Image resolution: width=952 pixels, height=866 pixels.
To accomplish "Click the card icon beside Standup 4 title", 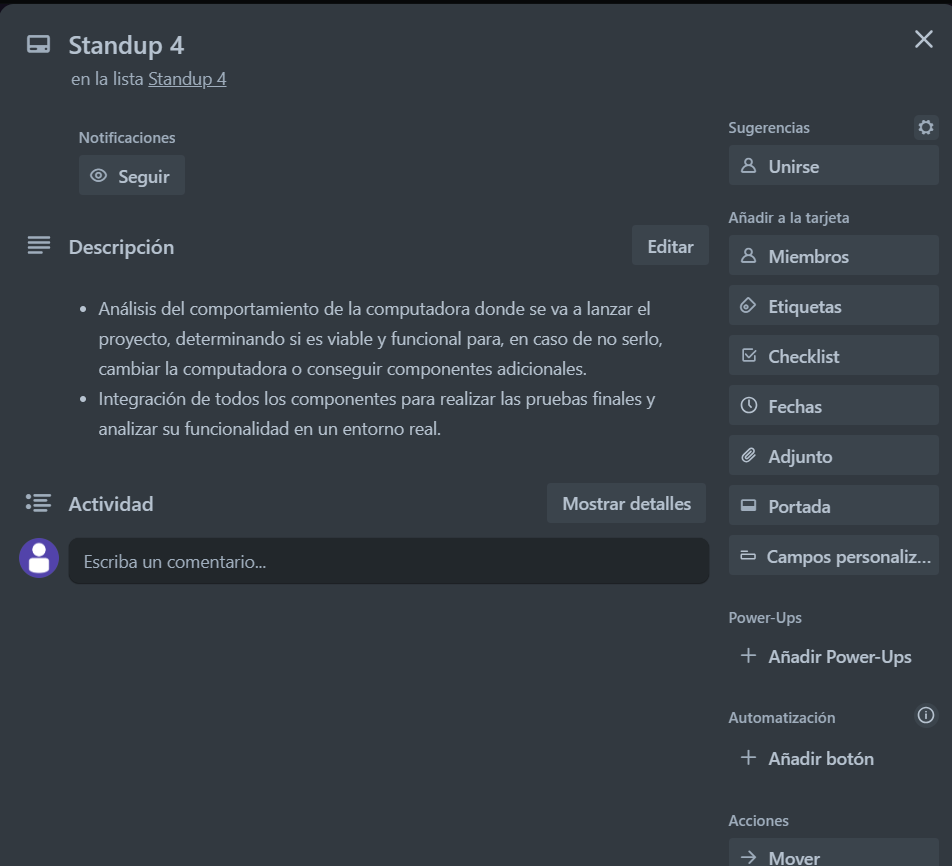I will (x=38, y=45).
